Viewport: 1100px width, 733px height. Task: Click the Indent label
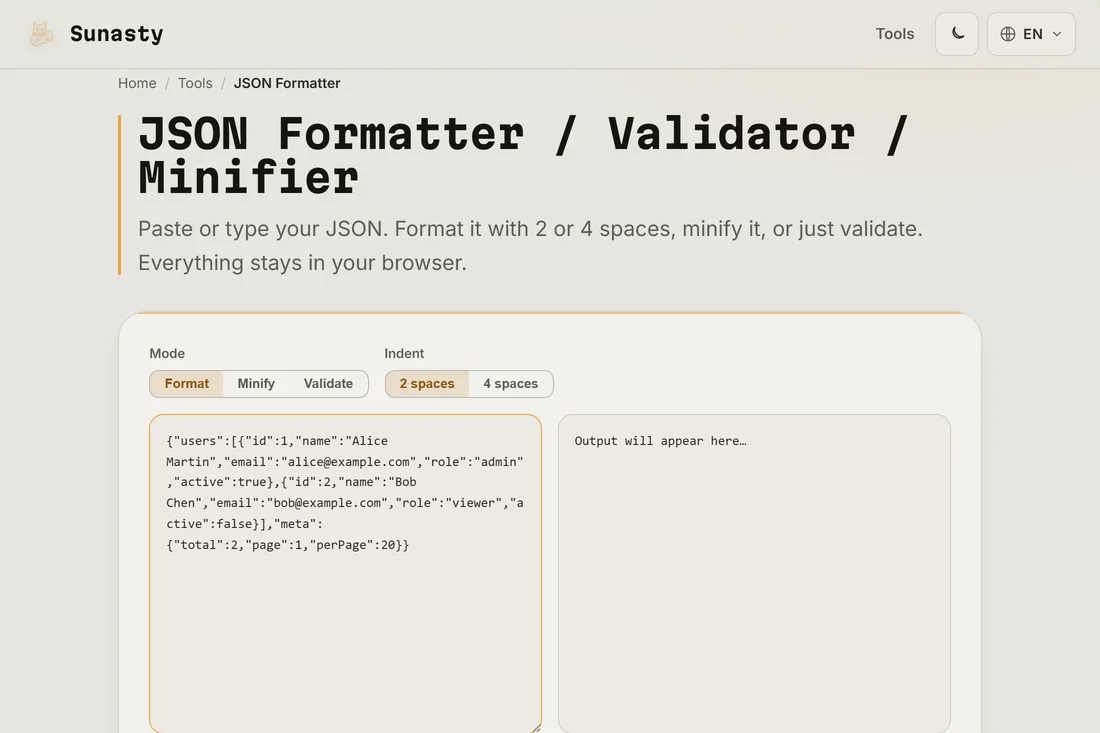[x=404, y=354]
